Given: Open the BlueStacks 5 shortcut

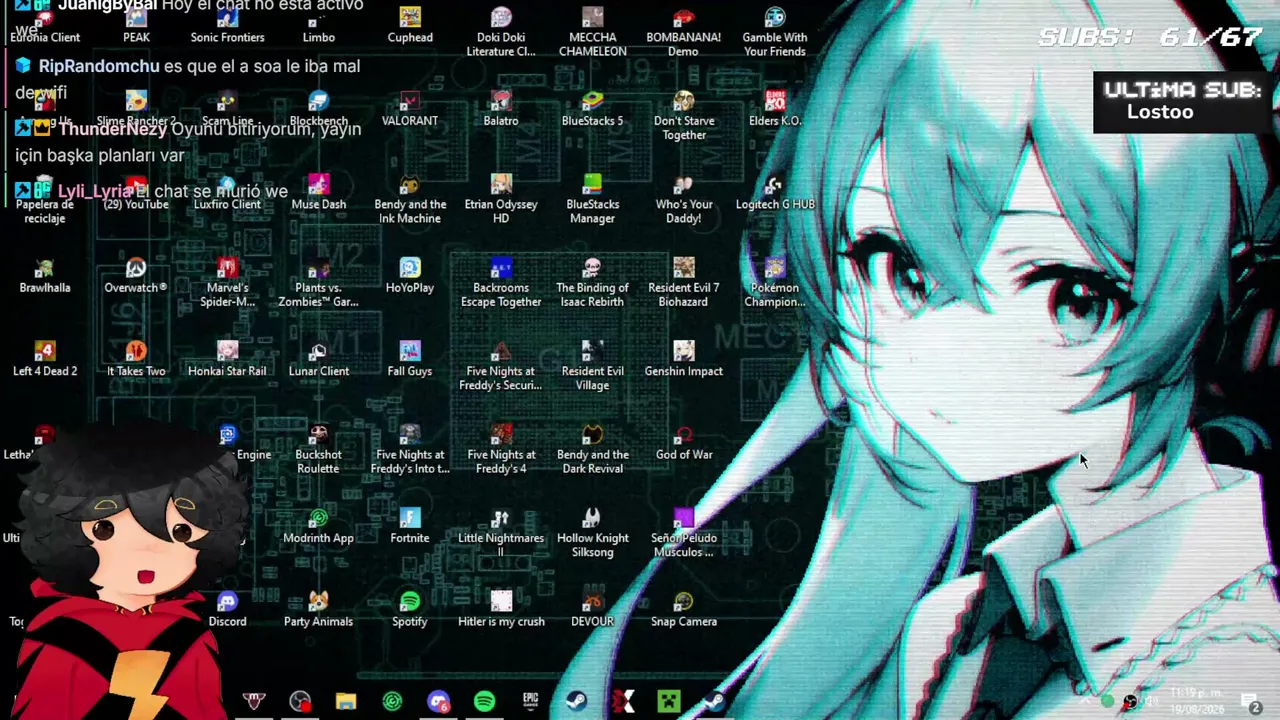Looking at the screenshot, I should click(x=593, y=109).
